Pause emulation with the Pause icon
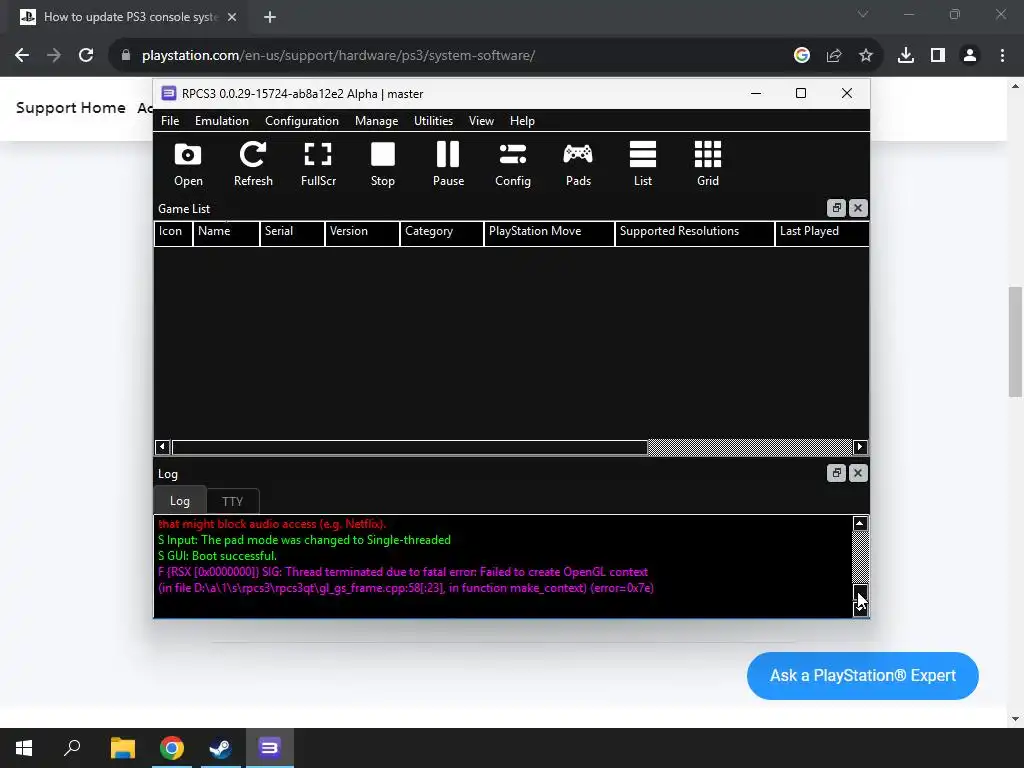This screenshot has height=768, width=1024. point(448,165)
